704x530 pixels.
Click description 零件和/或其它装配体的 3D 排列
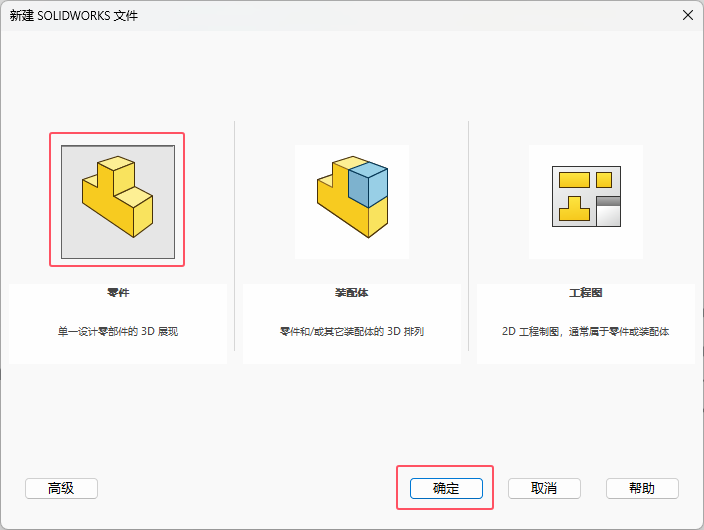(352, 331)
